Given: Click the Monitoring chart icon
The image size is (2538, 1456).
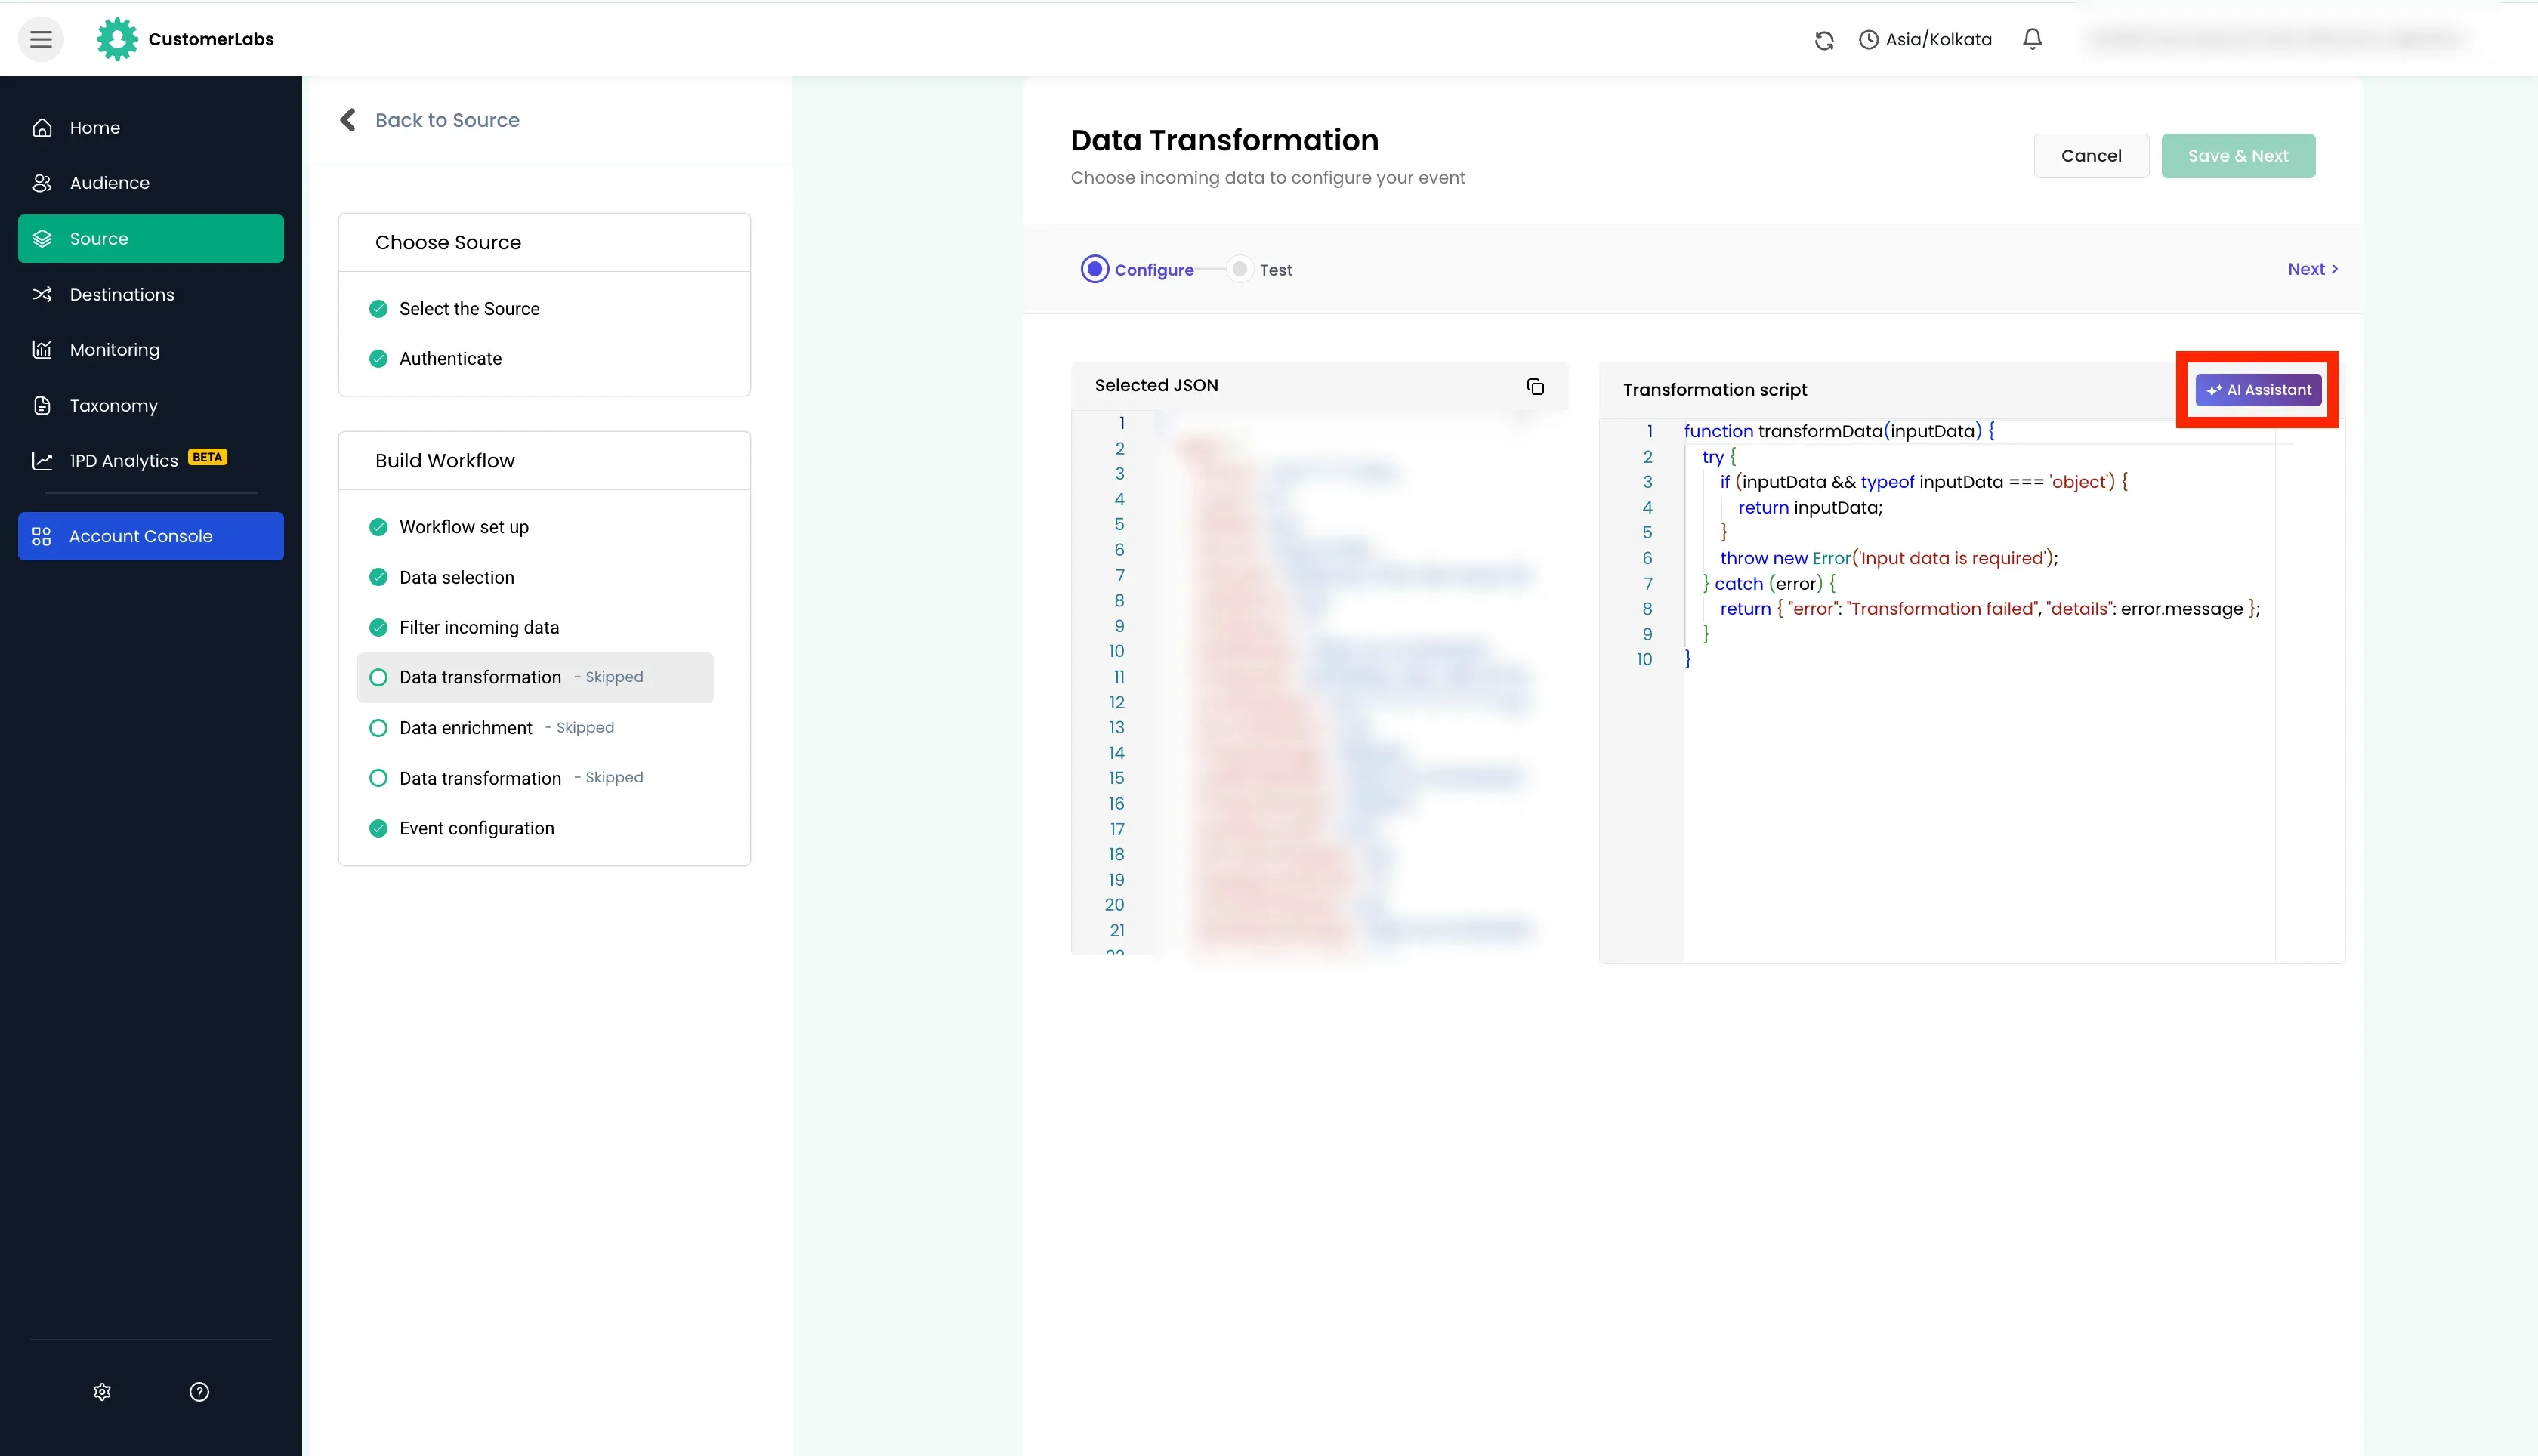Looking at the screenshot, I should click(x=42, y=350).
